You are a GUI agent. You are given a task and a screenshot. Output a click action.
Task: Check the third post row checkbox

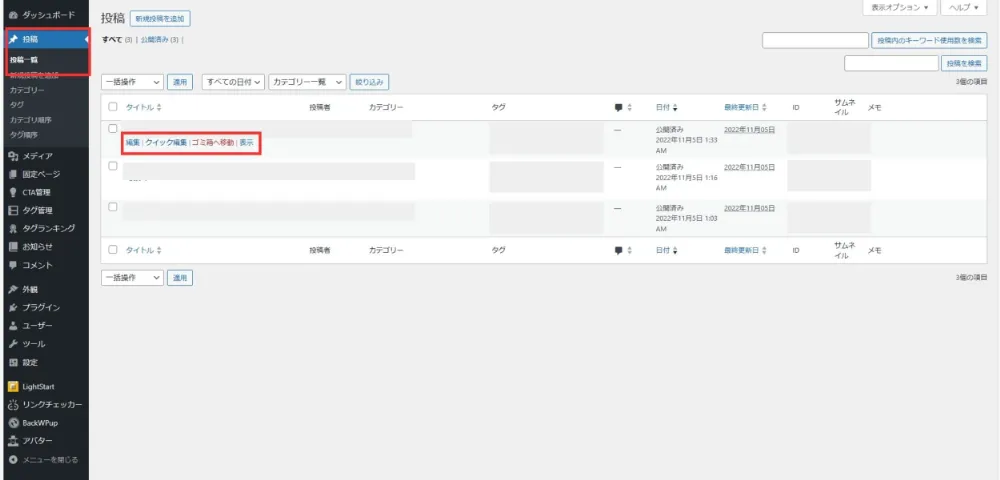tap(113, 207)
